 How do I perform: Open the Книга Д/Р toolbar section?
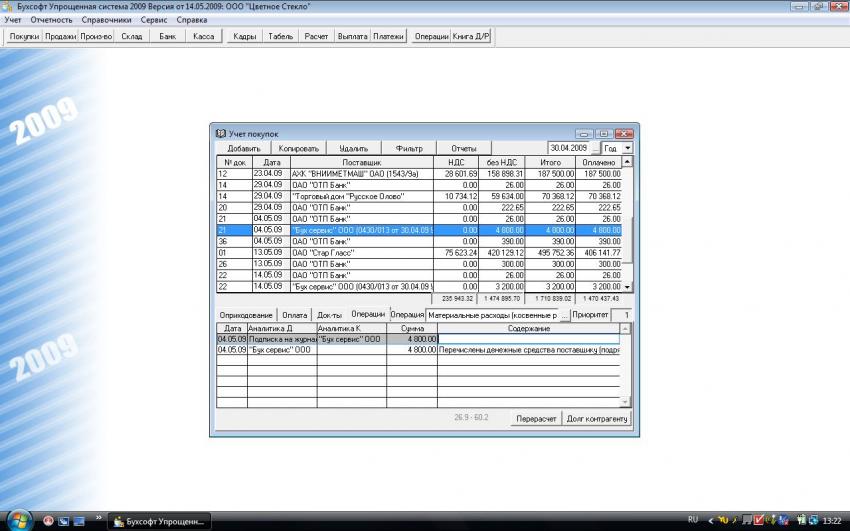pos(473,37)
